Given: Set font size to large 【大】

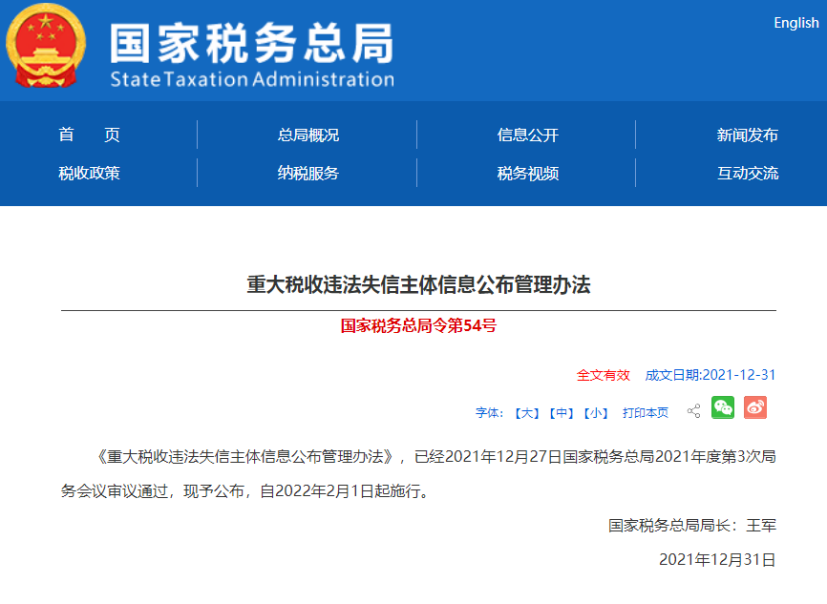Looking at the screenshot, I should [x=527, y=412].
